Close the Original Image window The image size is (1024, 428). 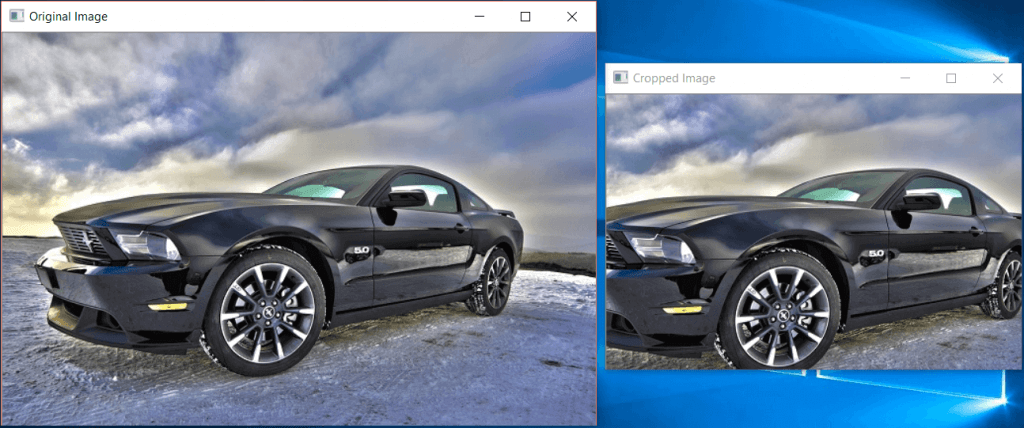(x=572, y=17)
